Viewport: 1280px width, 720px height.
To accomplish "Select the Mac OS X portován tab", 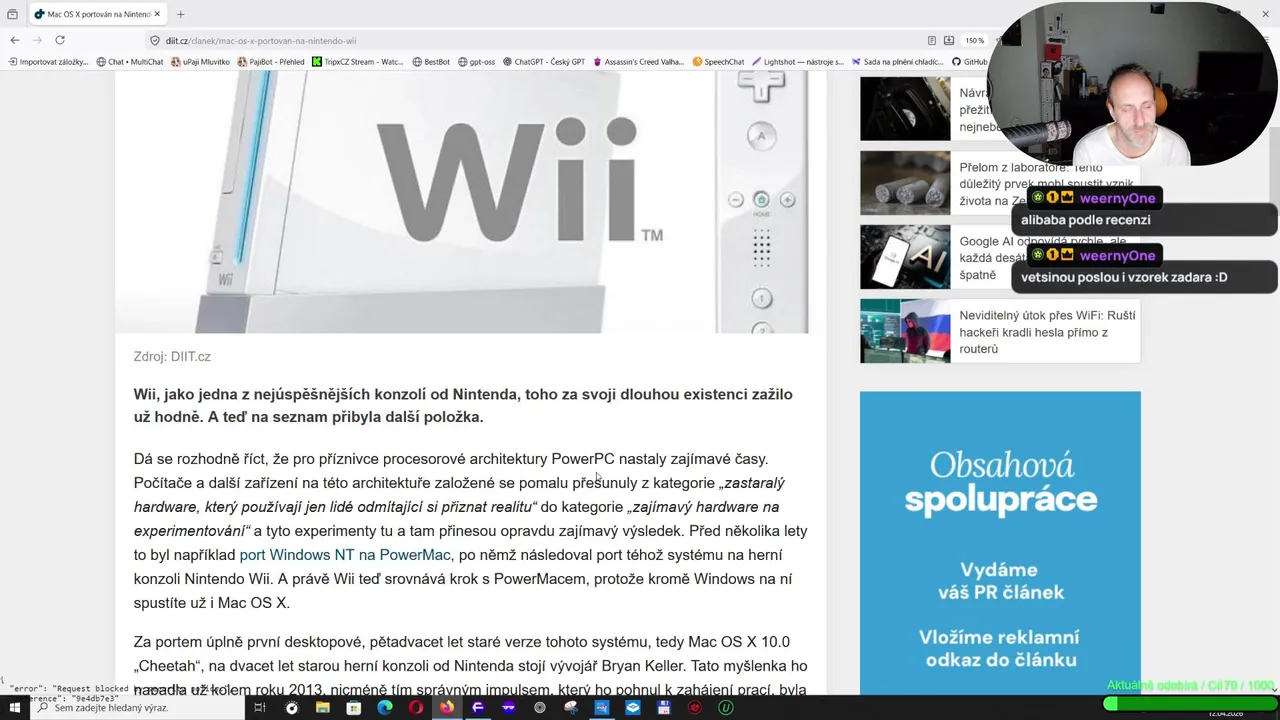I will point(97,14).
